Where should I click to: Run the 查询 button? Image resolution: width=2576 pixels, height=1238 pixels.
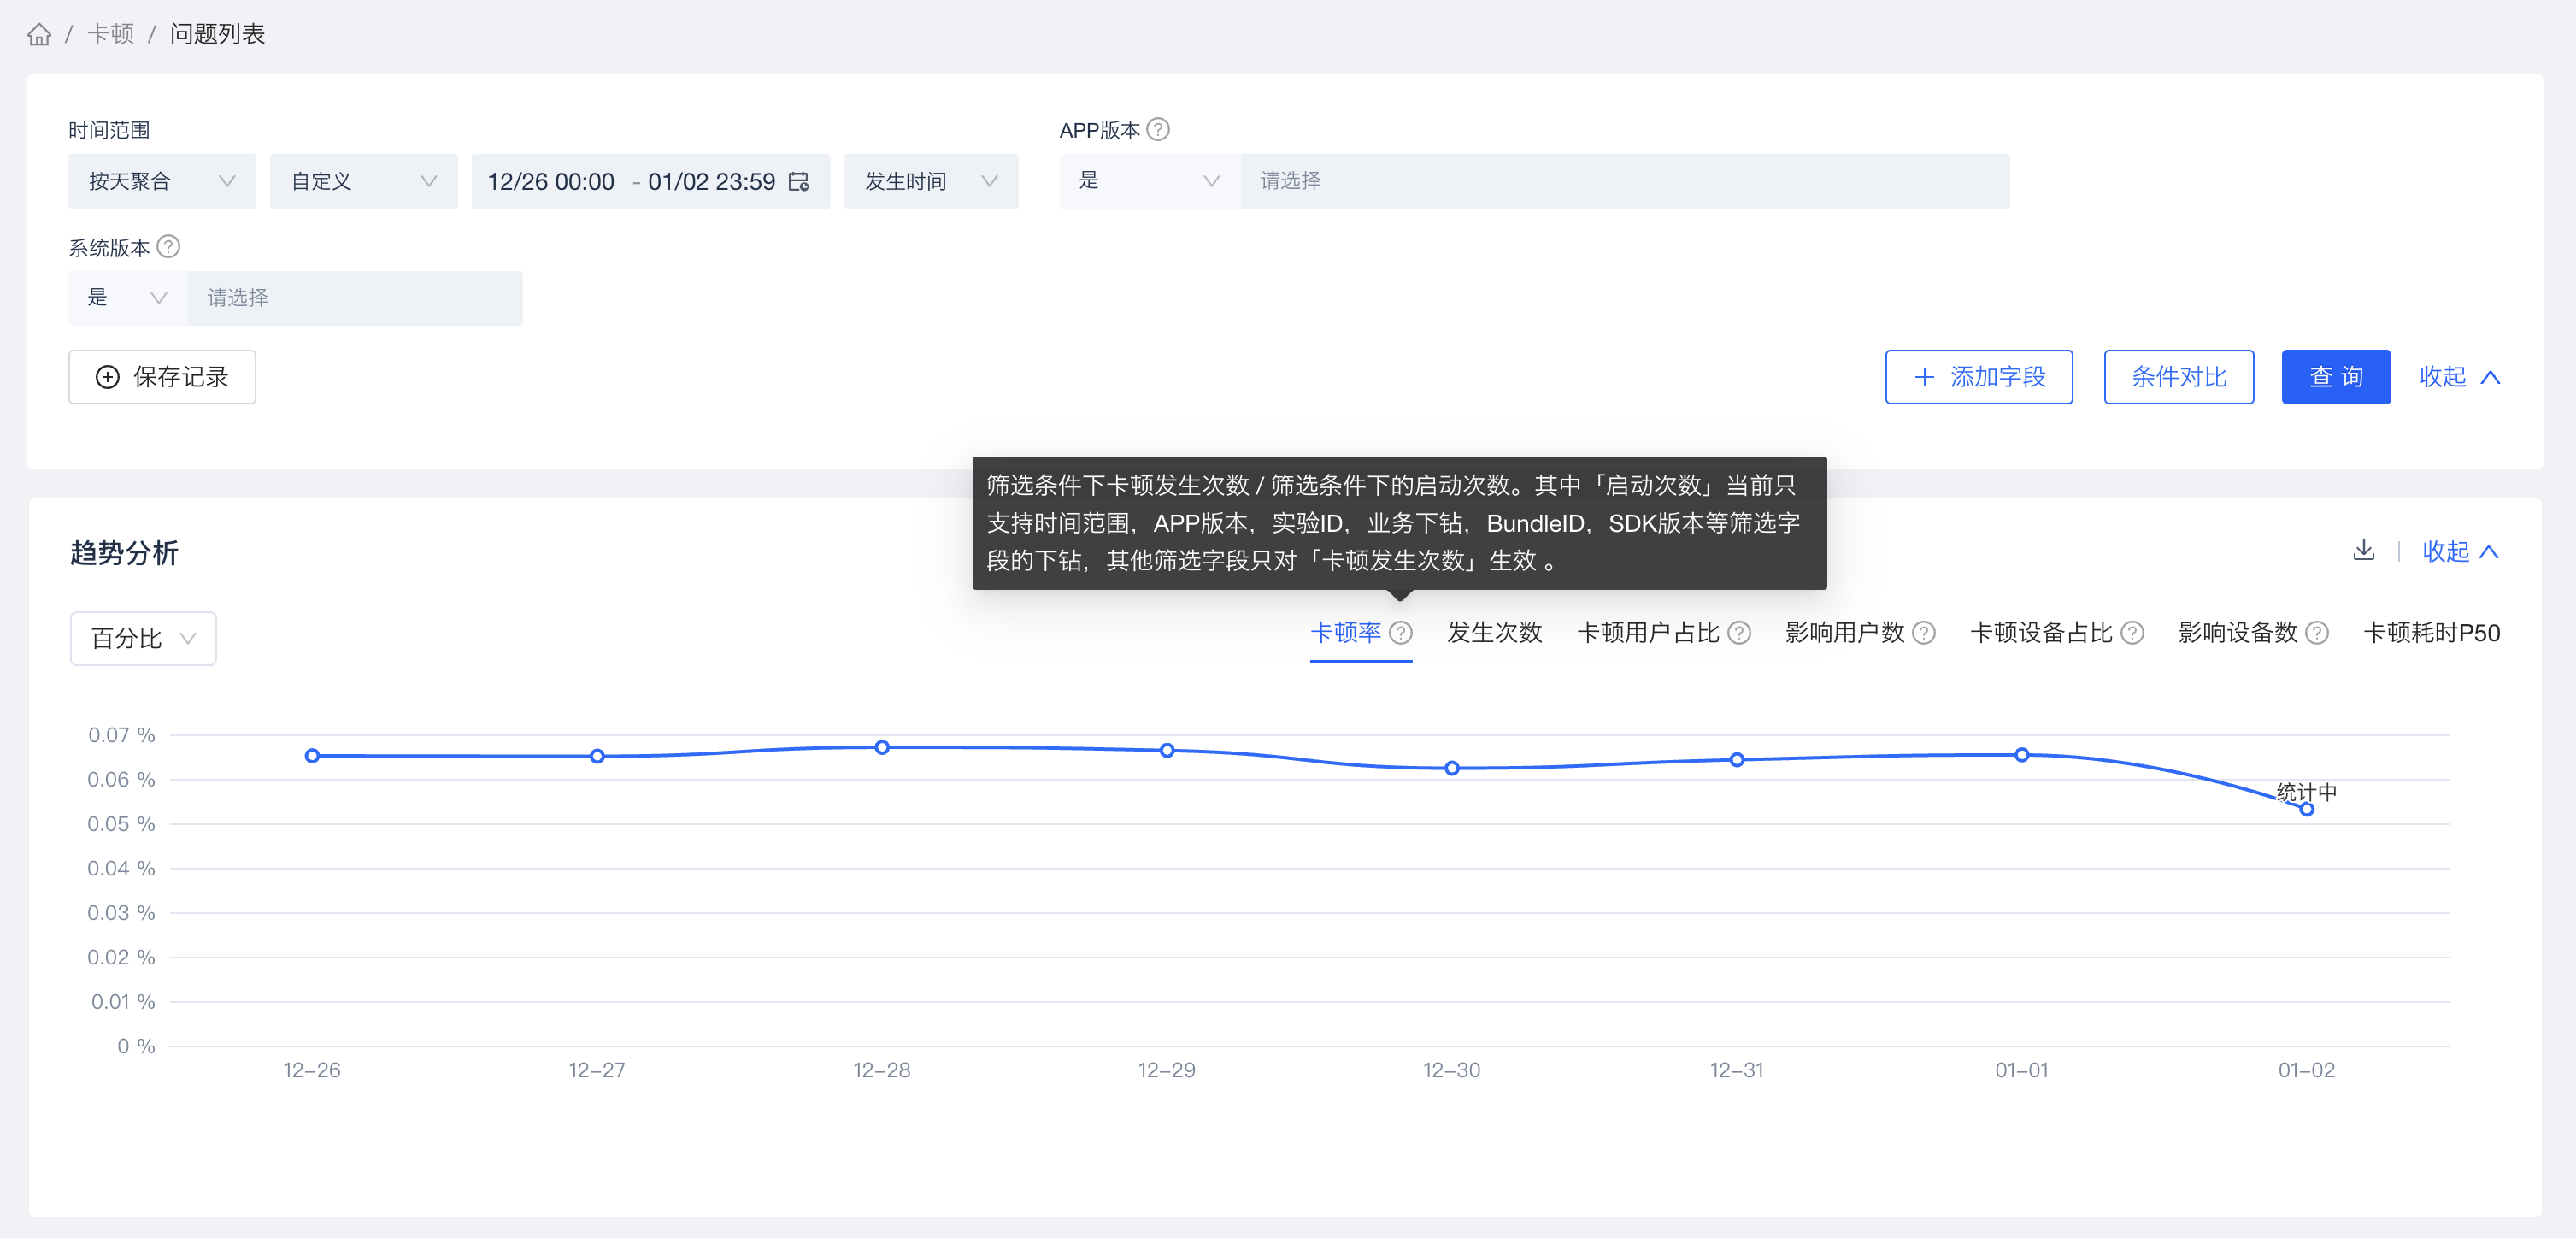[2336, 377]
